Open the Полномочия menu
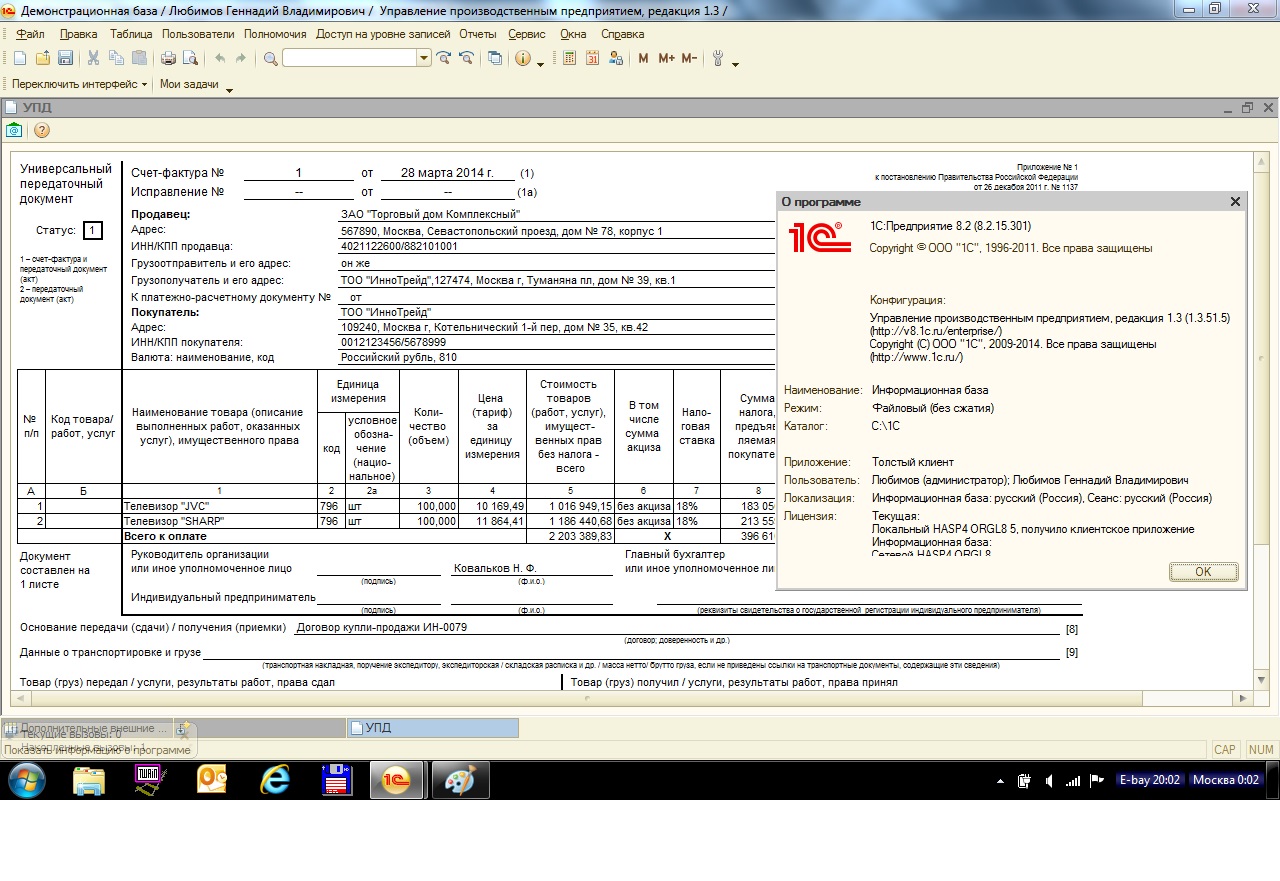1280x881 pixels. click(x=275, y=34)
